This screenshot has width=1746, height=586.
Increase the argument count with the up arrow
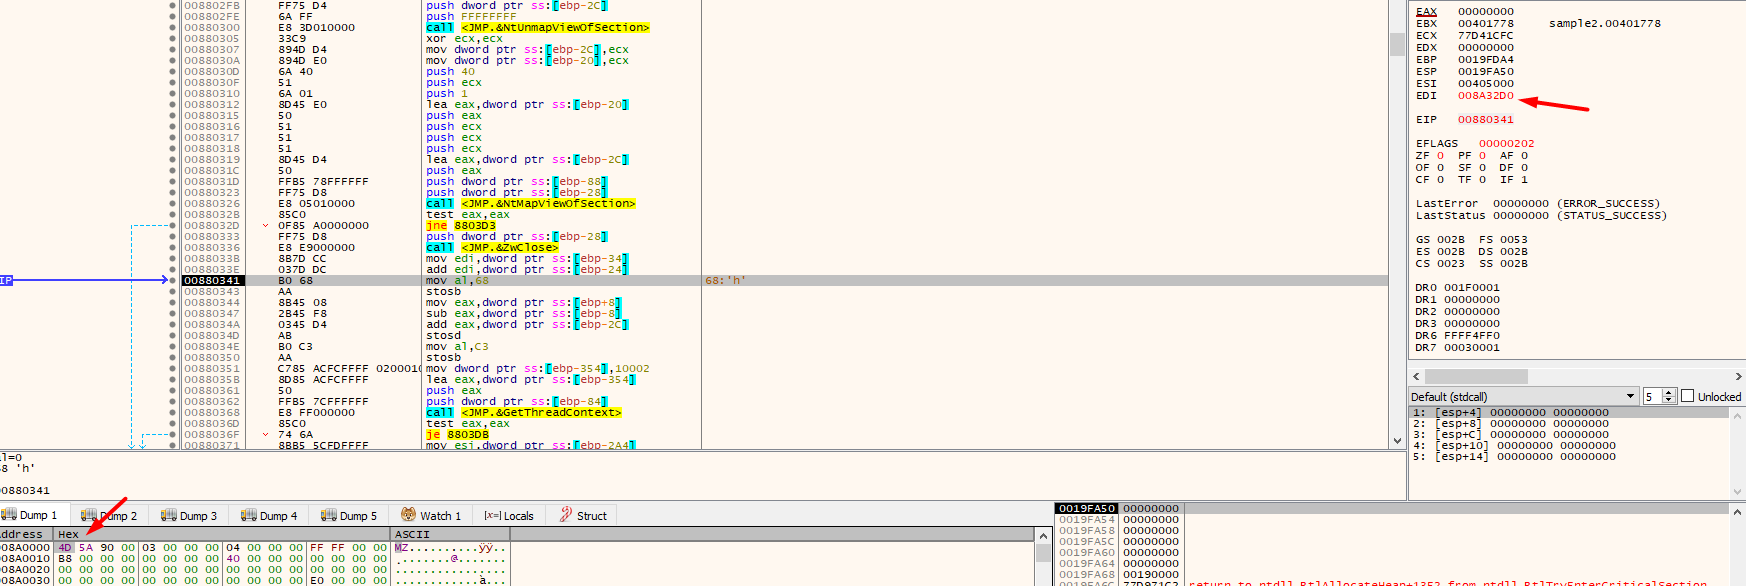click(x=1668, y=392)
